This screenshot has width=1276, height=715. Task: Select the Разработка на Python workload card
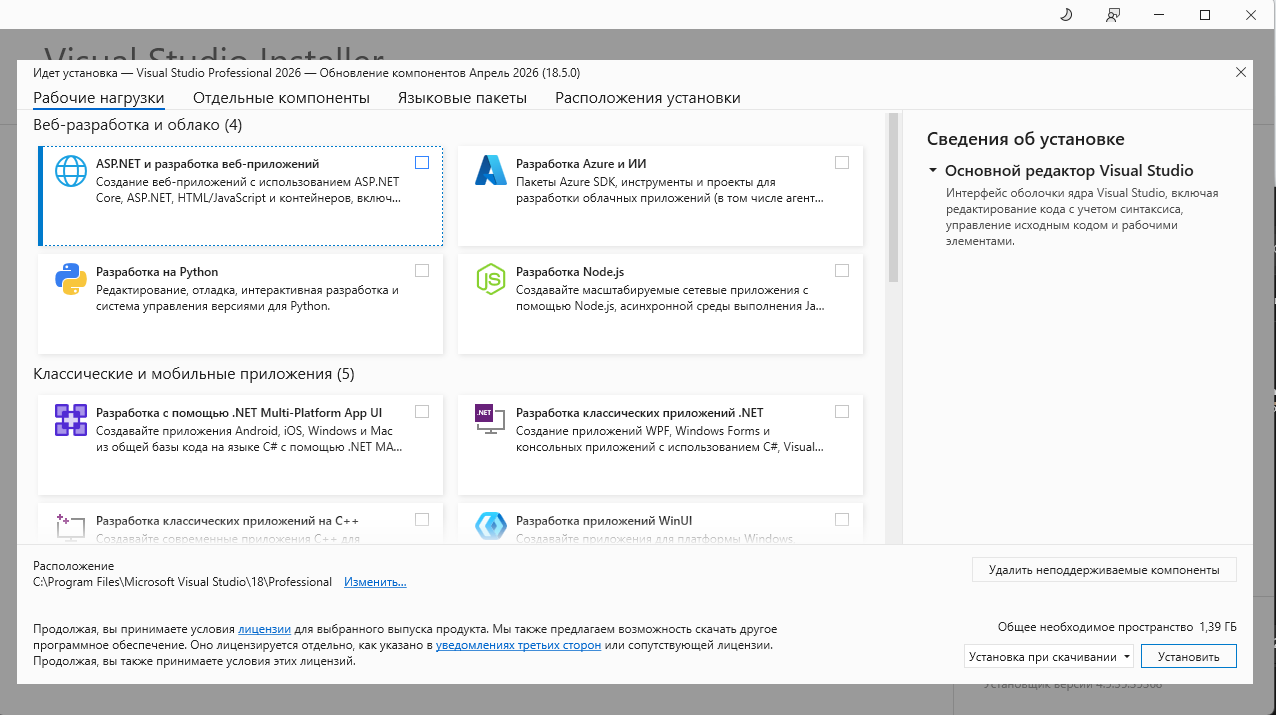pyautogui.click(x=240, y=304)
